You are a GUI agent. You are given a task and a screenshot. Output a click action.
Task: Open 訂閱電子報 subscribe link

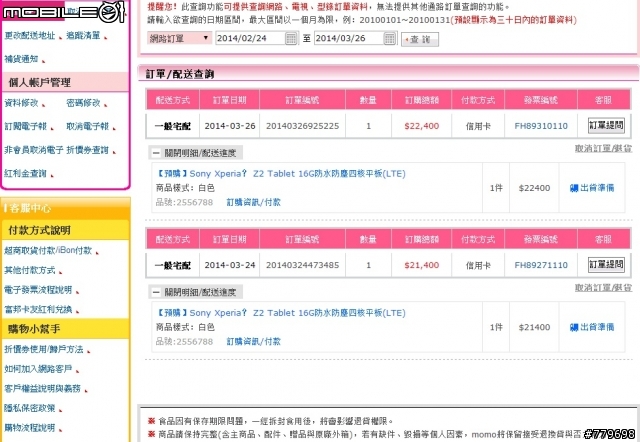coord(26,127)
